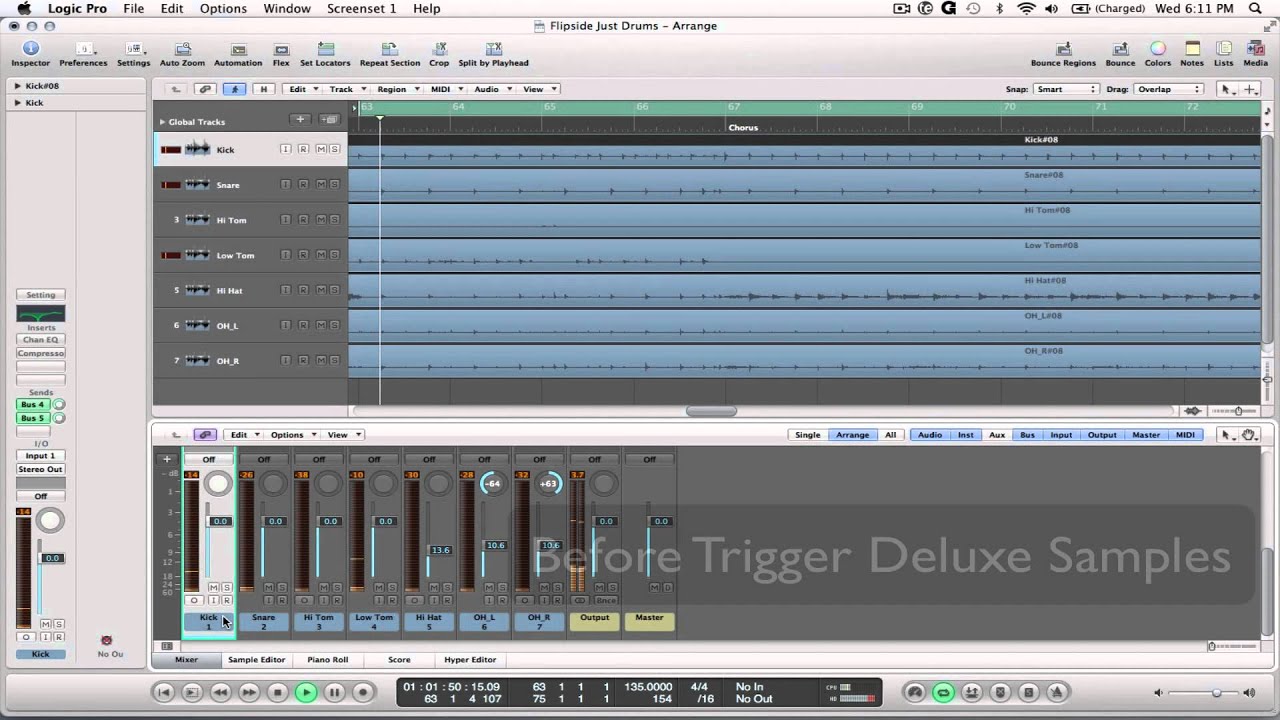Select the Single mixer view button

[x=807, y=435]
